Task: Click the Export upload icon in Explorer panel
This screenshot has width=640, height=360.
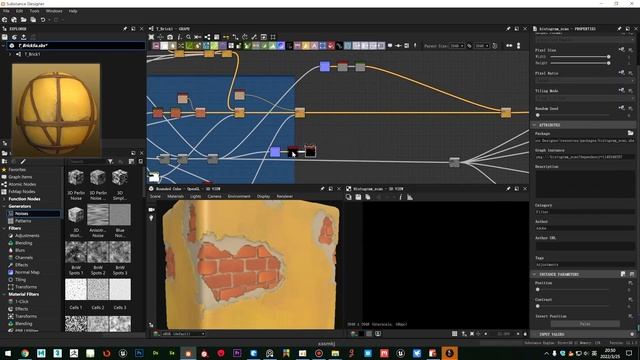Action: click(24, 37)
